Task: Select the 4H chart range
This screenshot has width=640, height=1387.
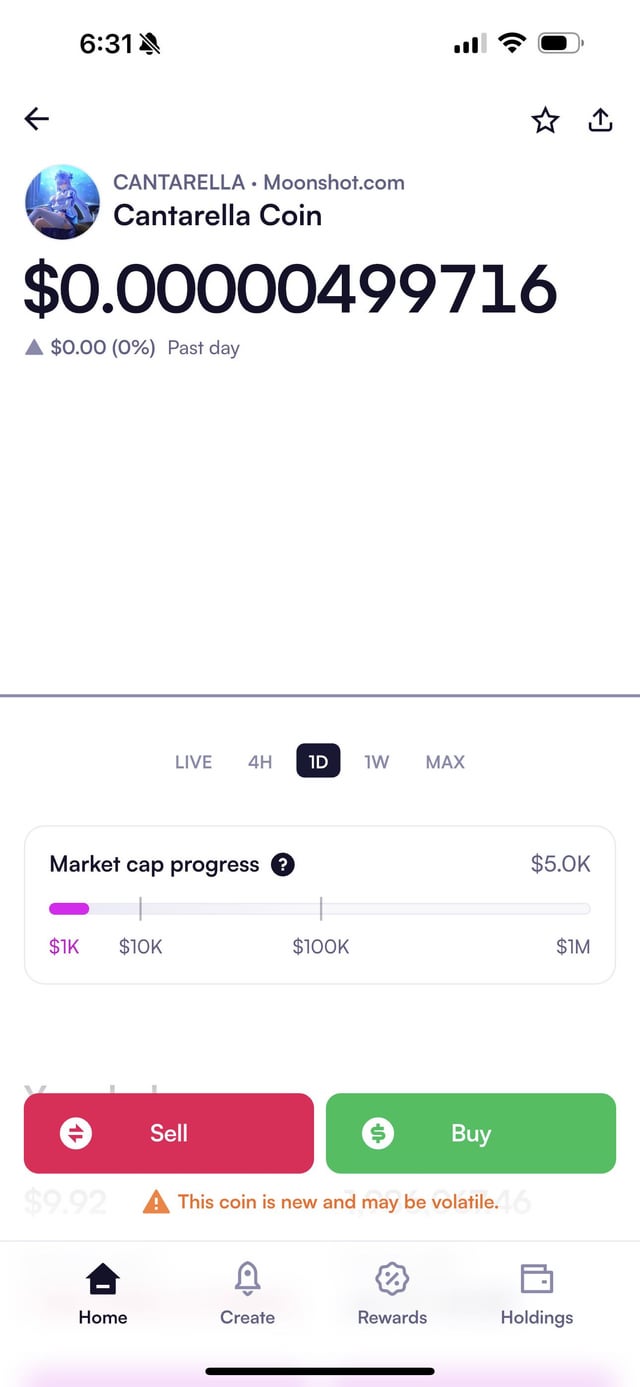Action: [x=260, y=762]
